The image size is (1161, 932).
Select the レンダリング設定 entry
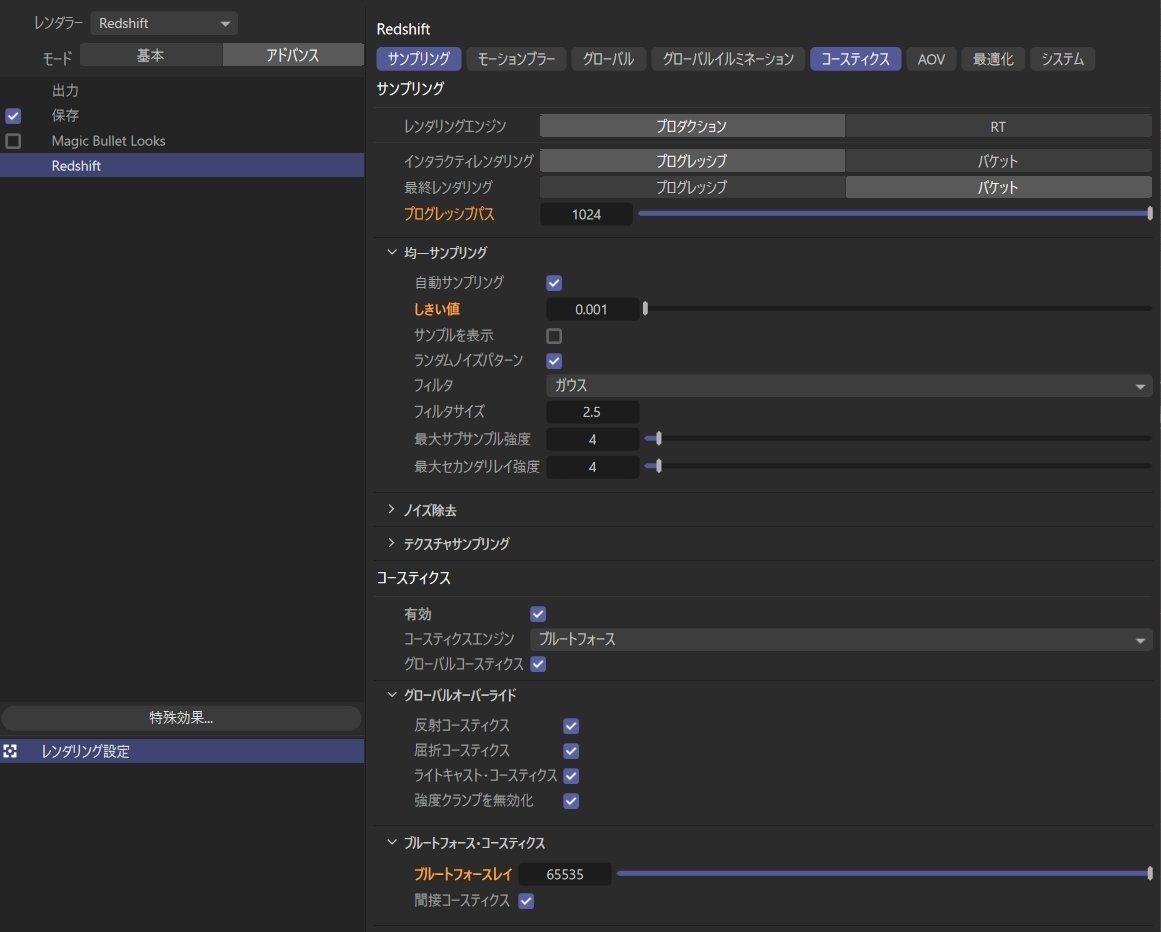coord(182,751)
